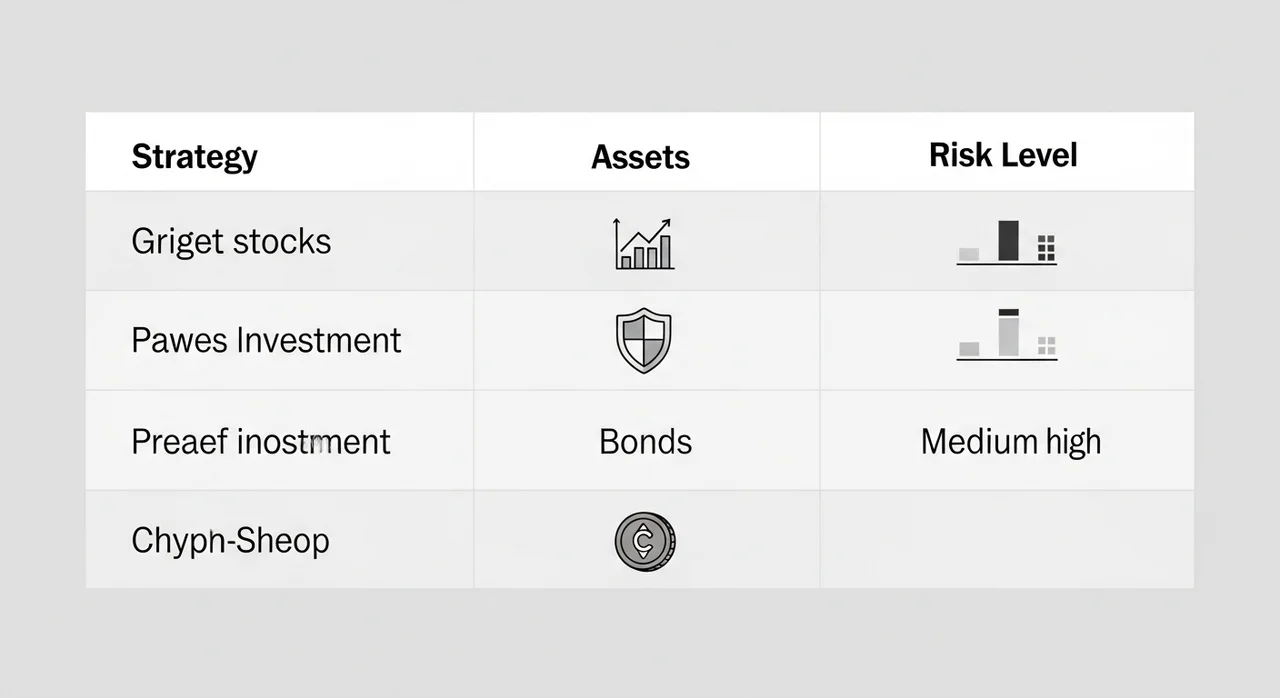
Task: Click the tall gray bar in Pawes risk chart
Action: 1008,332
